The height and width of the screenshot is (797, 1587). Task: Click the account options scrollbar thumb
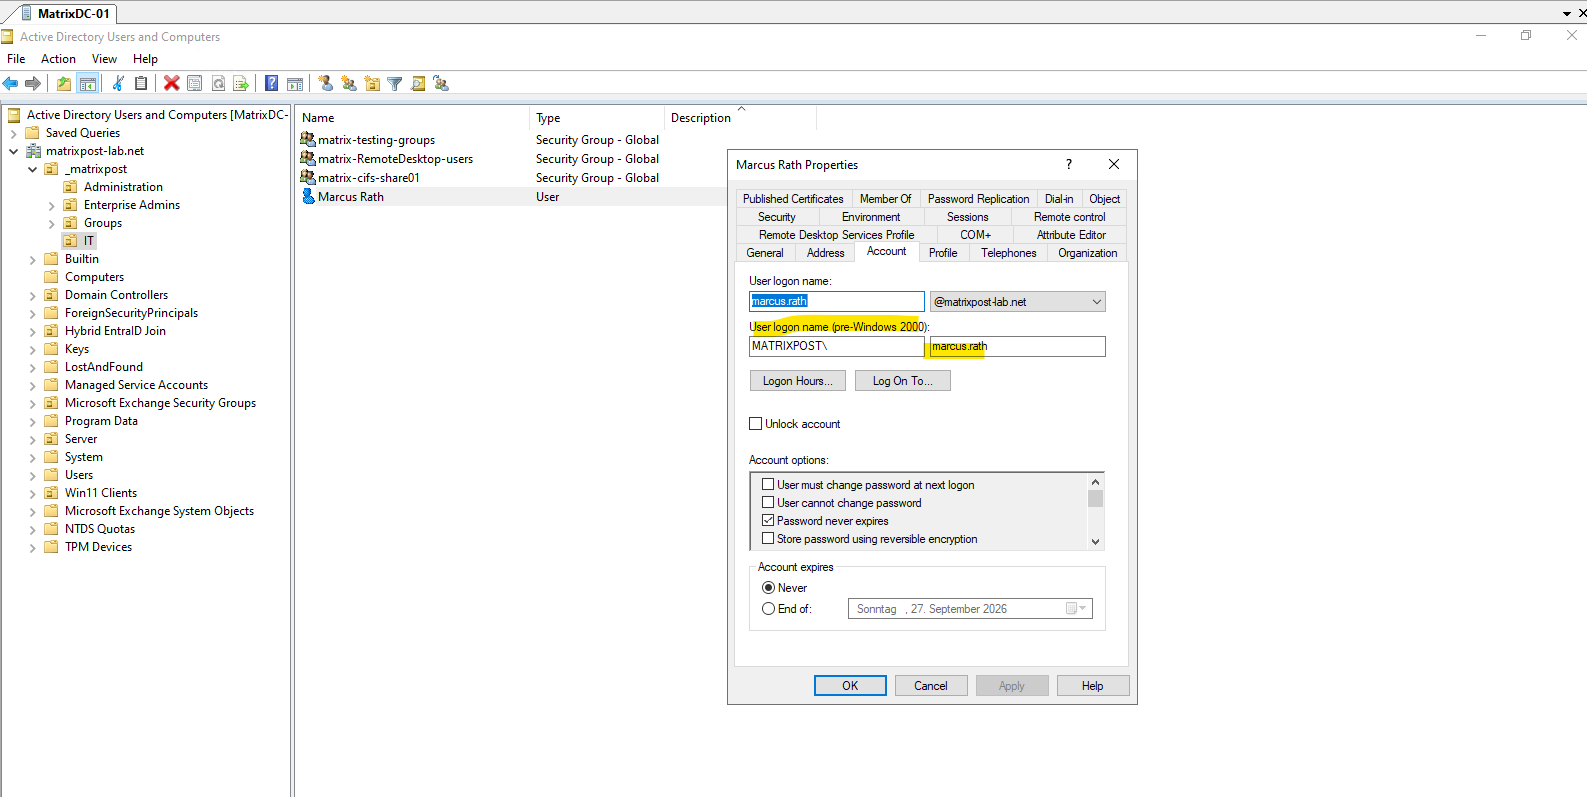[x=1096, y=499]
